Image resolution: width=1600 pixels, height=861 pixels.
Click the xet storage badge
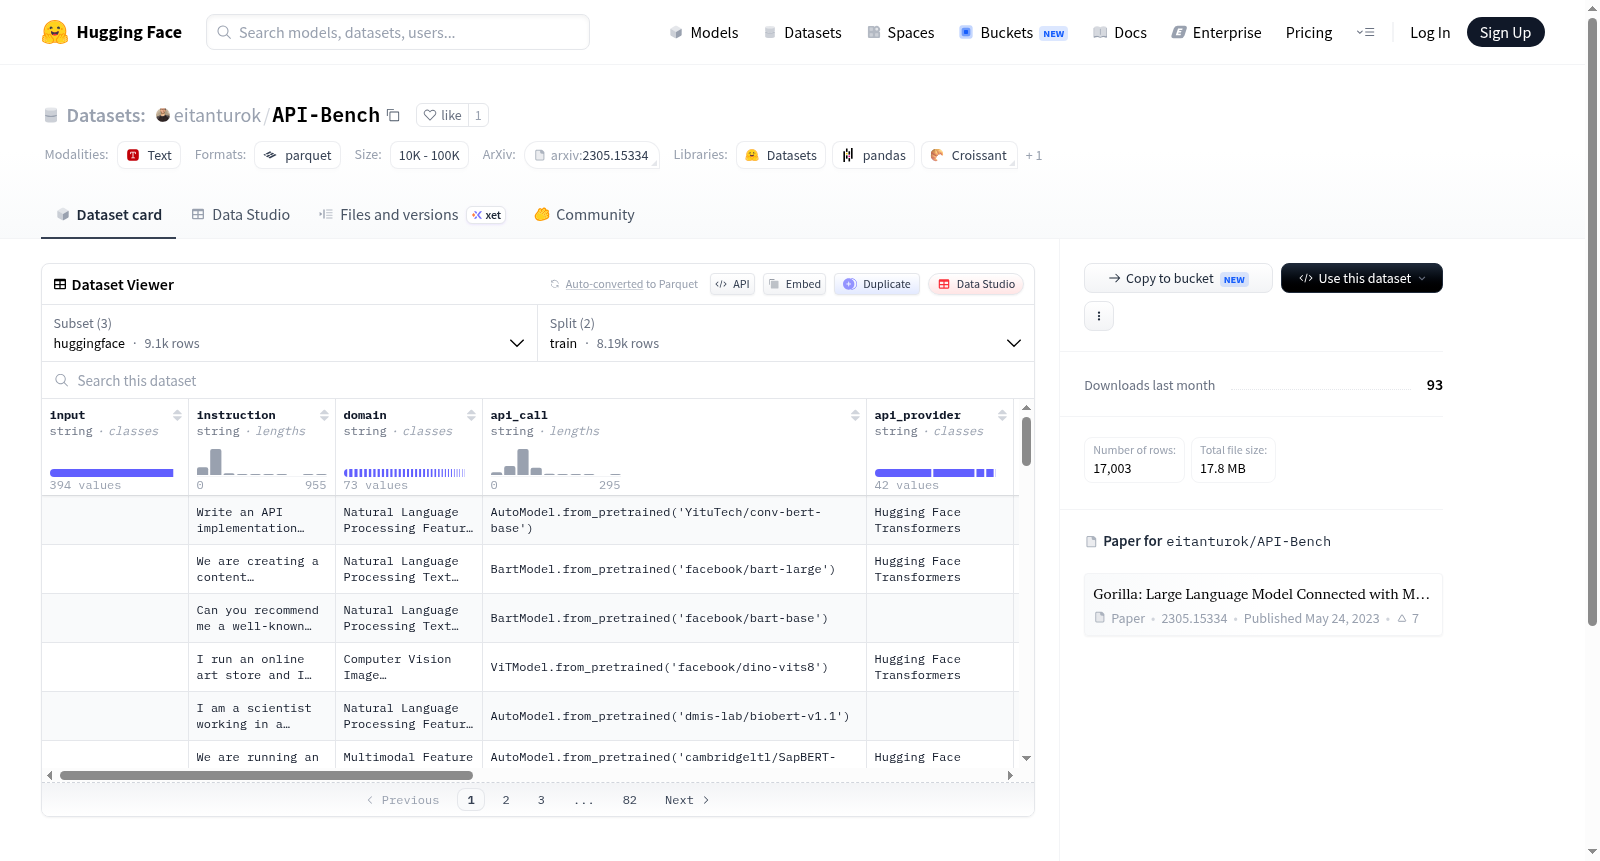click(x=487, y=215)
